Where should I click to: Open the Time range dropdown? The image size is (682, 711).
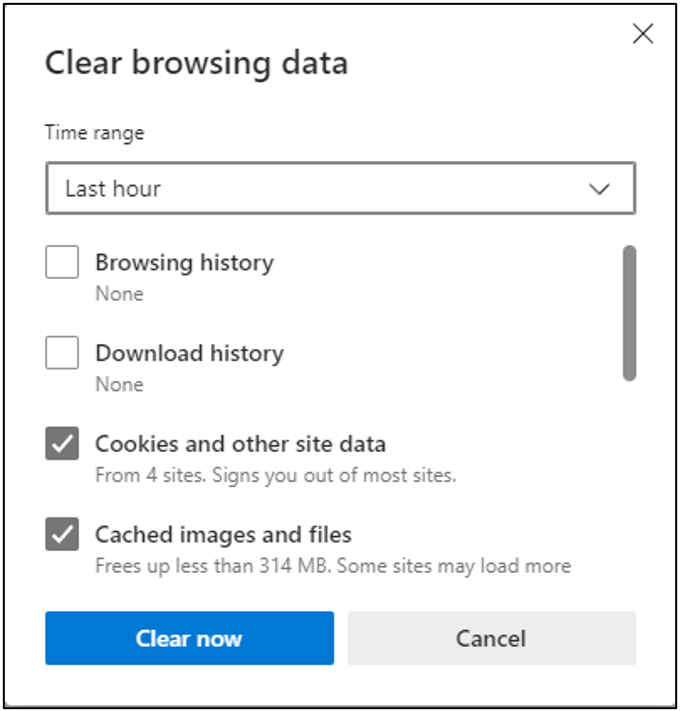[341, 188]
